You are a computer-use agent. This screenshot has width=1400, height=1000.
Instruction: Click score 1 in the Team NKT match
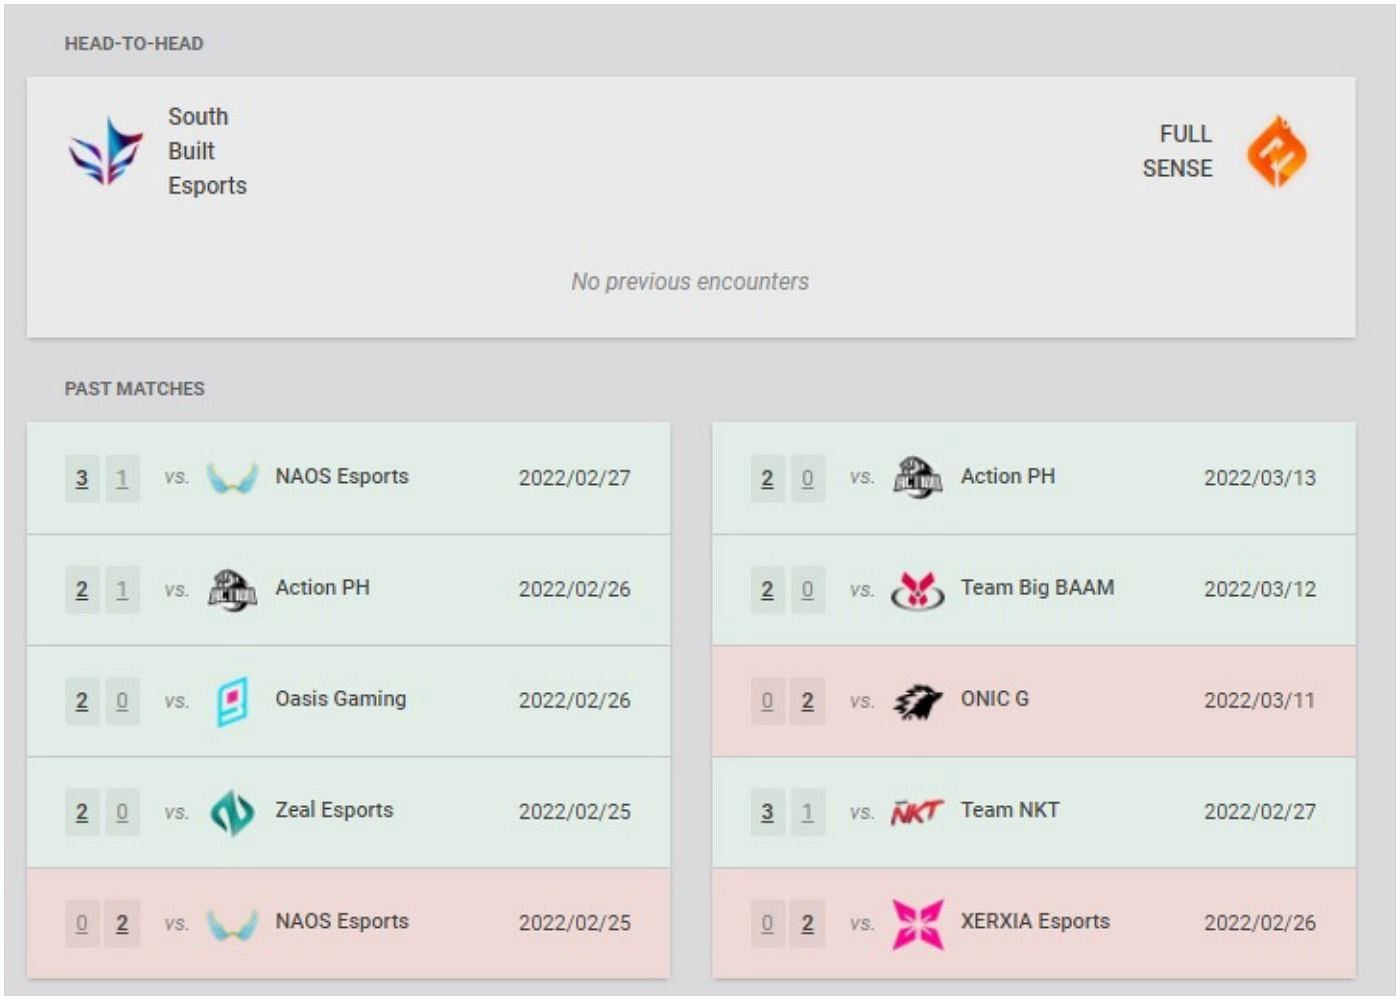point(807,812)
